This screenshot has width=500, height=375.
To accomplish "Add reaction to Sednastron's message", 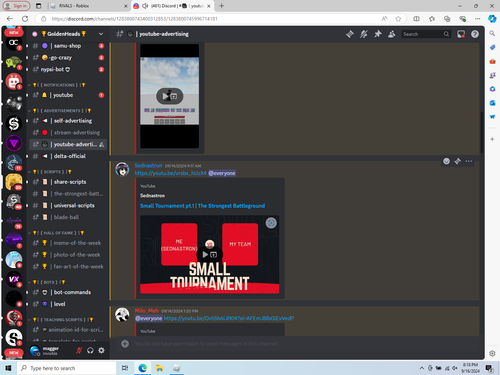I will [x=446, y=161].
